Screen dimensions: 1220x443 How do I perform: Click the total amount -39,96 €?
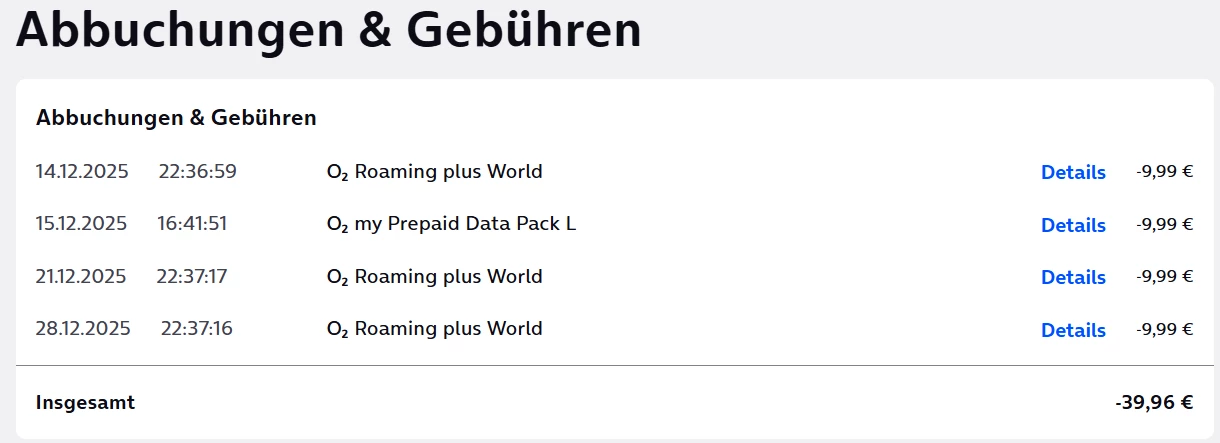(1154, 403)
